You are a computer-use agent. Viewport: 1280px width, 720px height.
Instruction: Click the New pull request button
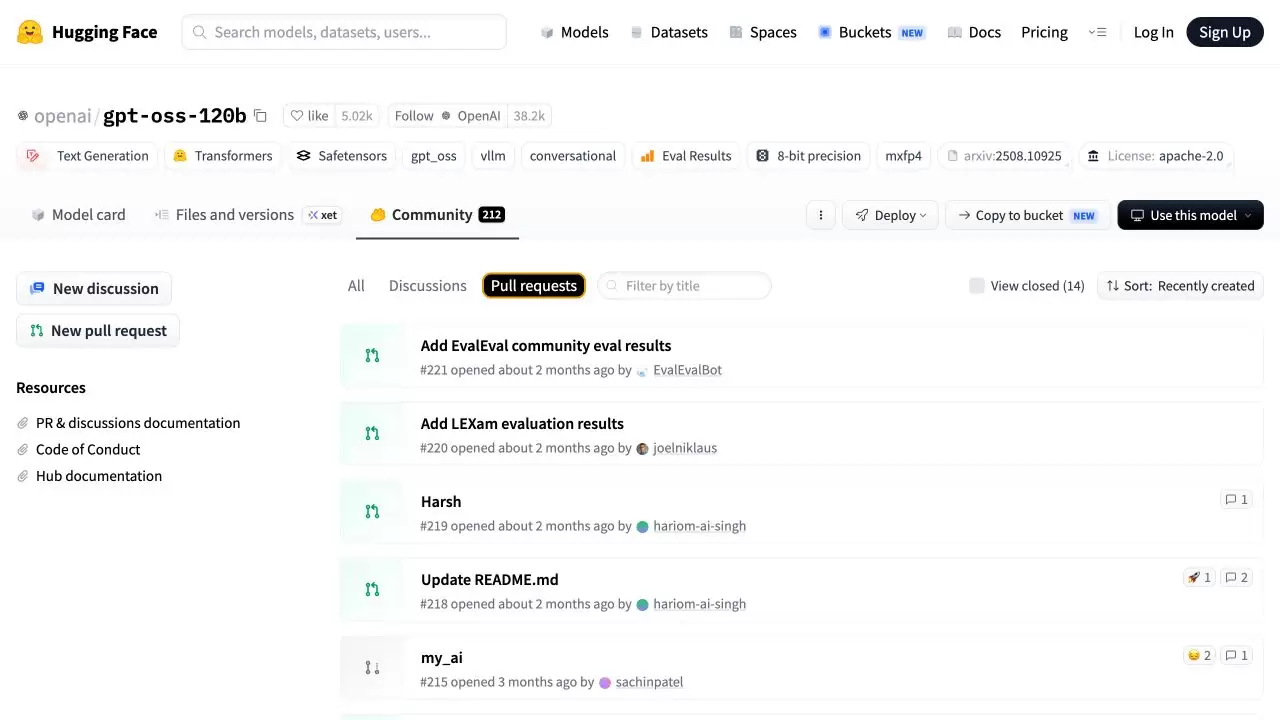pyautogui.click(x=98, y=331)
